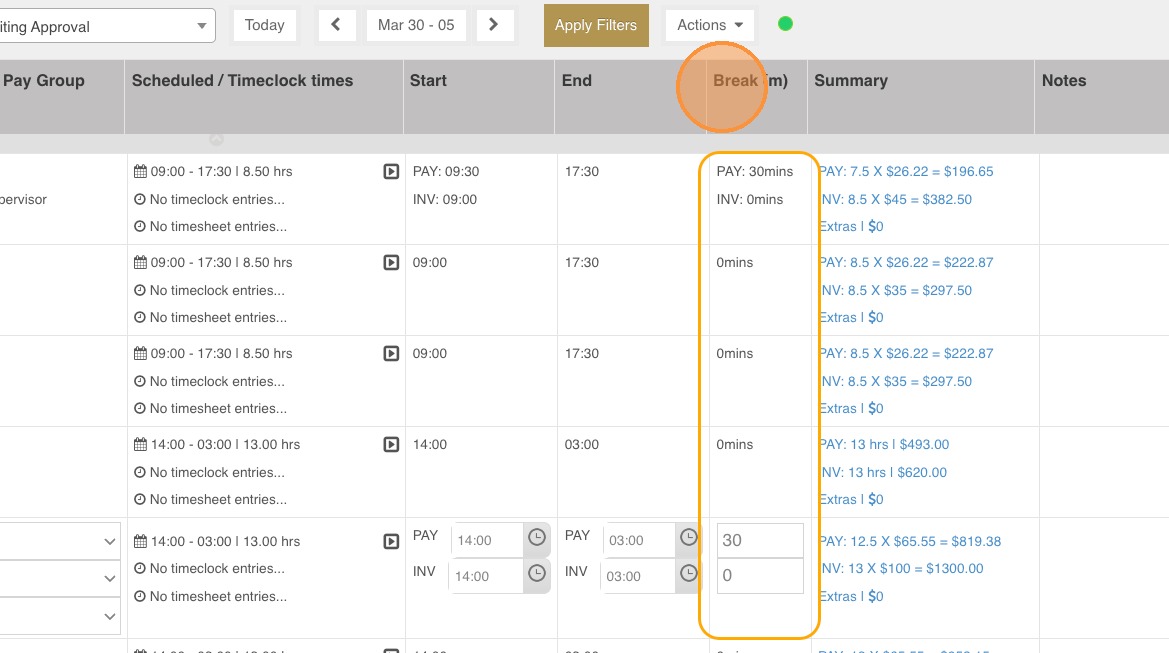Open clock picker for INV start 14:00

point(537,575)
